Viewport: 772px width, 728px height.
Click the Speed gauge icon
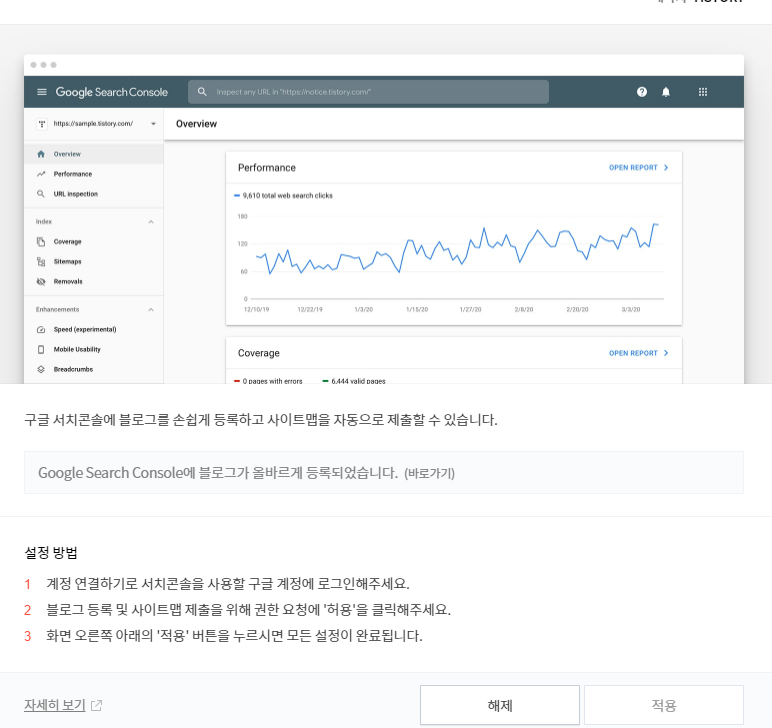[41, 329]
